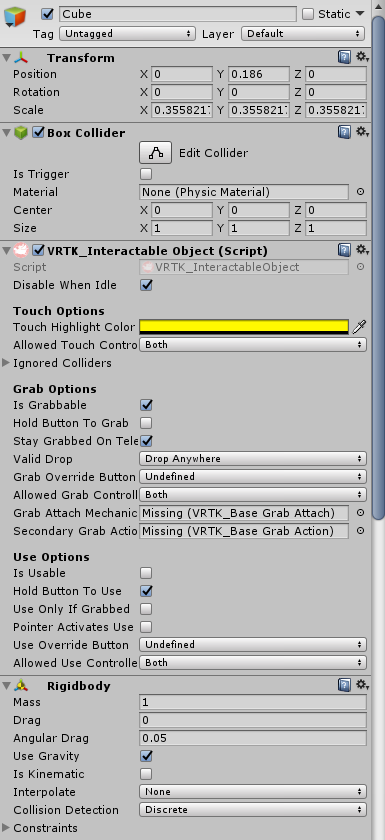This screenshot has width=385, height=840.
Task: Uncheck Use Gravity
Action: (x=146, y=756)
